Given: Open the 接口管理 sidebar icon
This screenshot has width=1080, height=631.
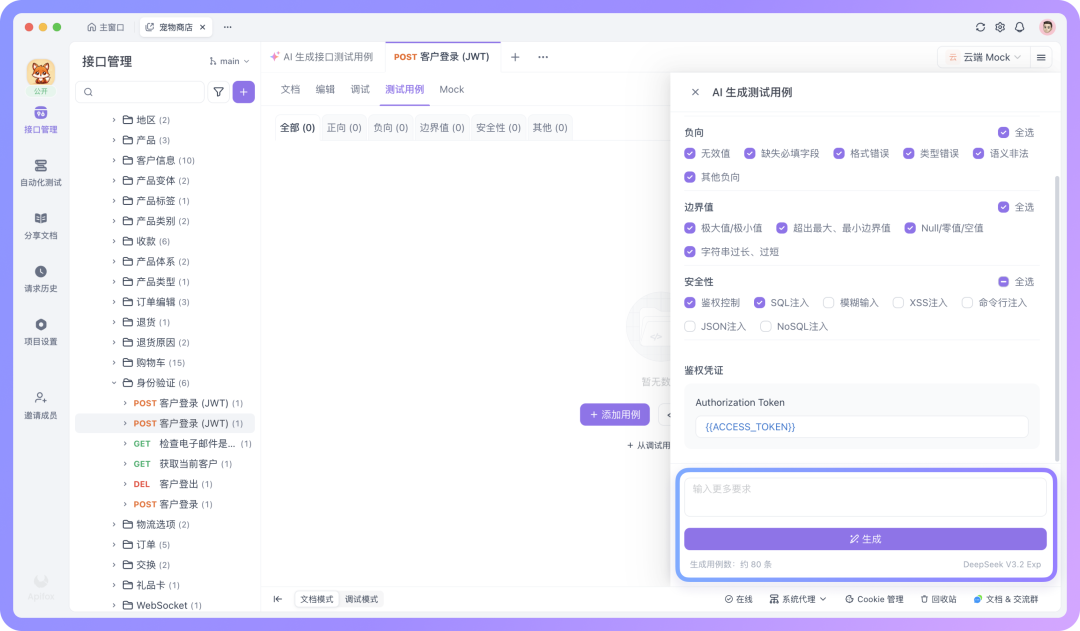Looking at the screenshot, I should [x=41, y=118].
